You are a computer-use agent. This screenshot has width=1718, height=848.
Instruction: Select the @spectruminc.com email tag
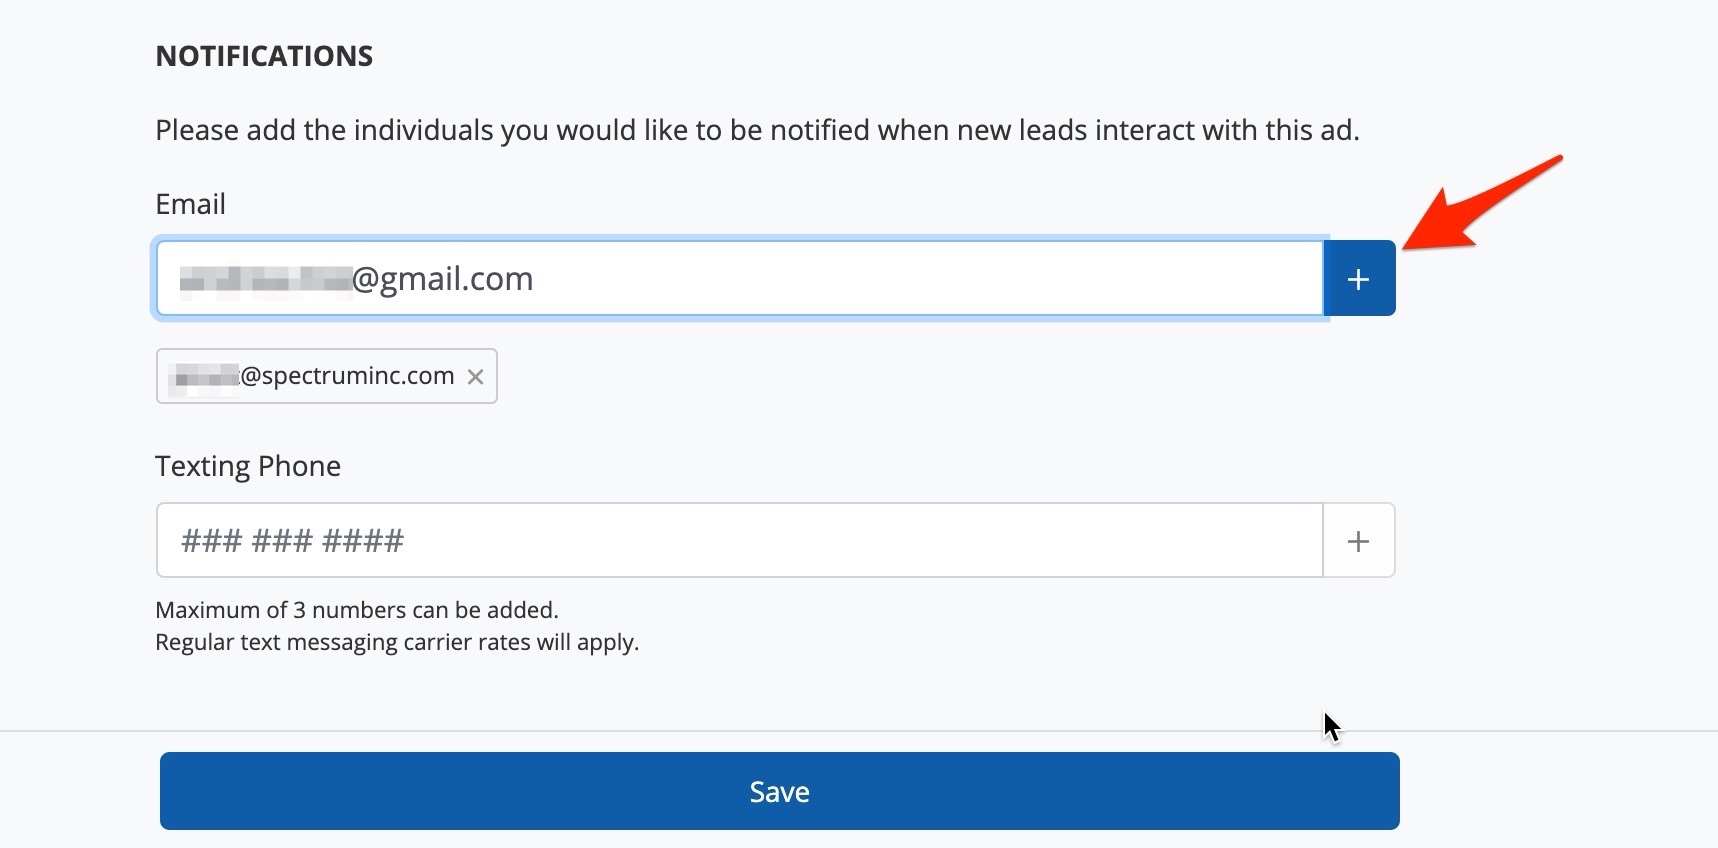[x=346, y=376]
